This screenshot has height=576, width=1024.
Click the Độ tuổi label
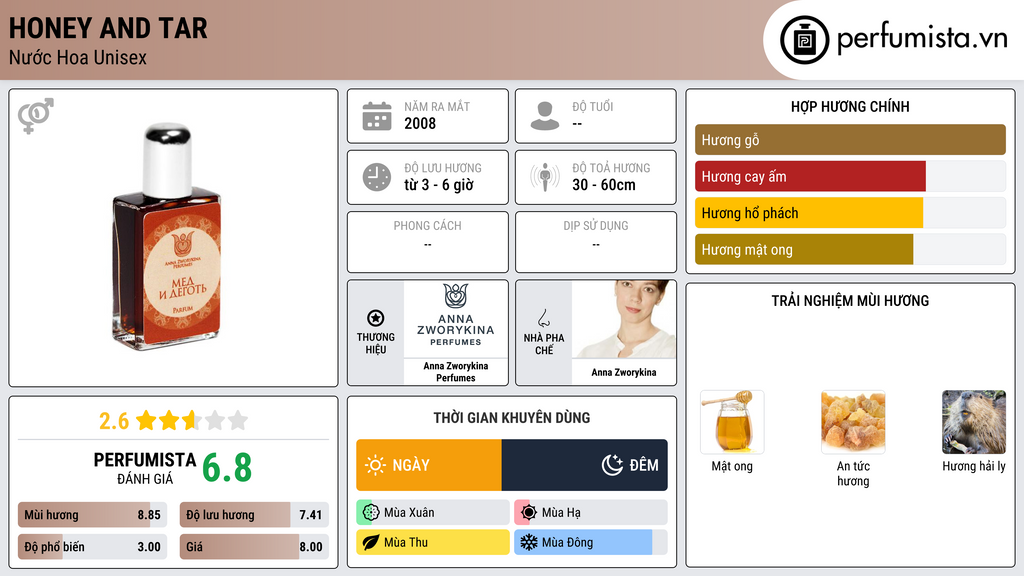[x=593, y=106]
